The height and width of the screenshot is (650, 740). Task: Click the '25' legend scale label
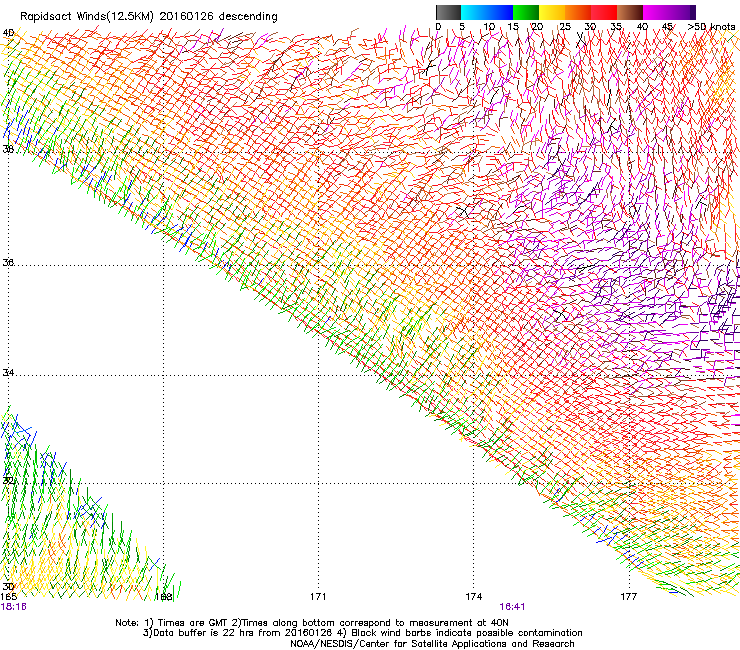pos(565,26)
